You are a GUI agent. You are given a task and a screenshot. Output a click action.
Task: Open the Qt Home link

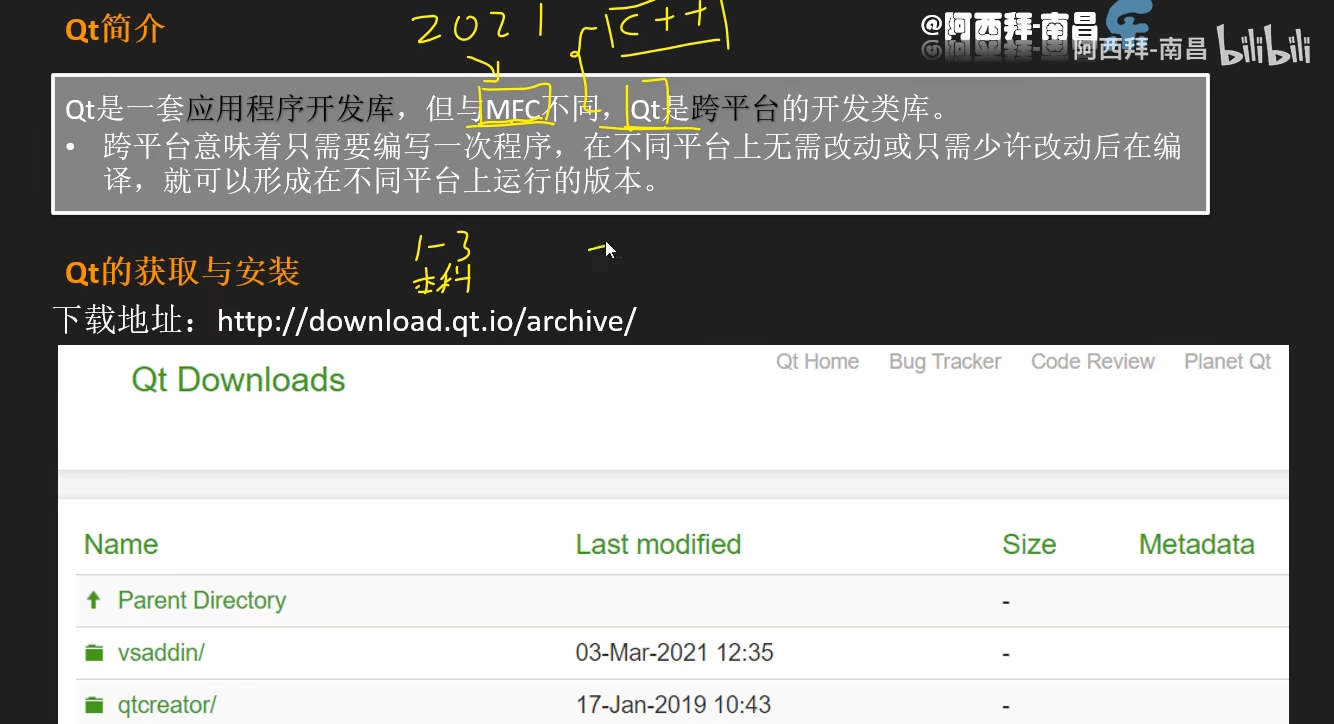[817, 362]
